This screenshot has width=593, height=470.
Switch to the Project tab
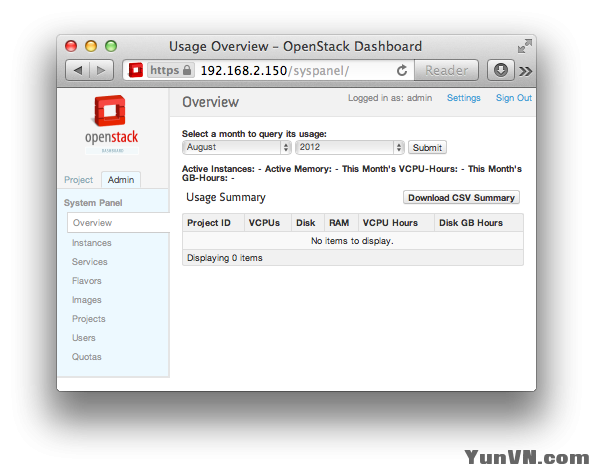tap(79, 180)
